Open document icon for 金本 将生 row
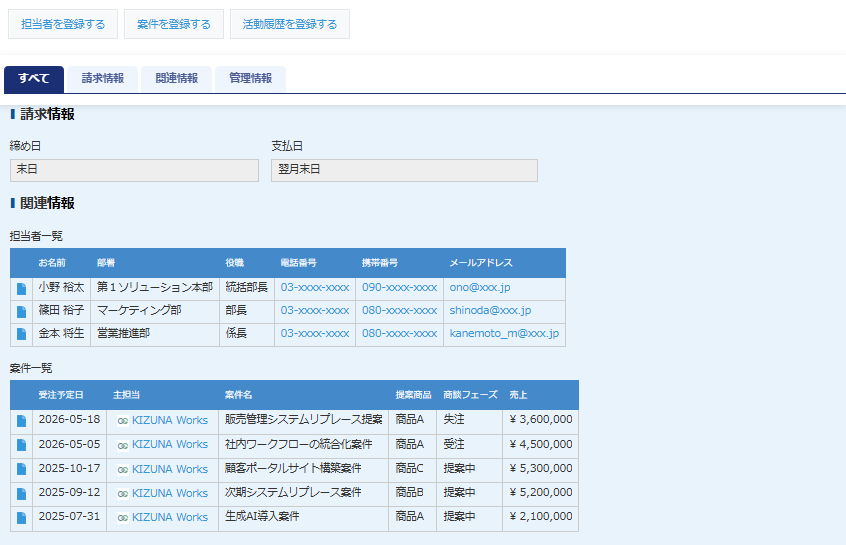Screen dimensions: 846x545 pyautogui.click(x=22, y=334)
